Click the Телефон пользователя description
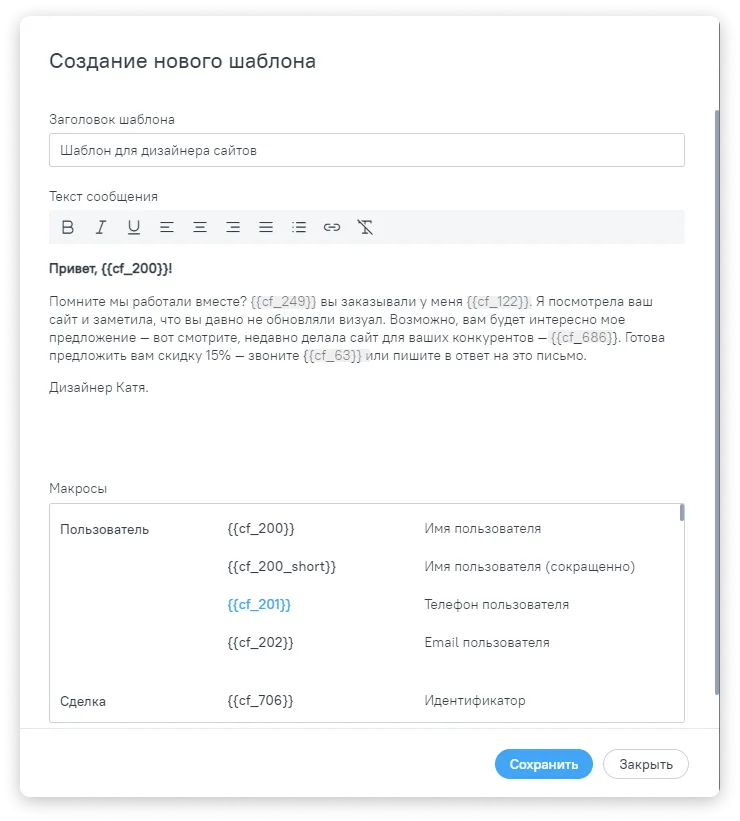Screen dimensions: 740x821 [x=496, y=605]
